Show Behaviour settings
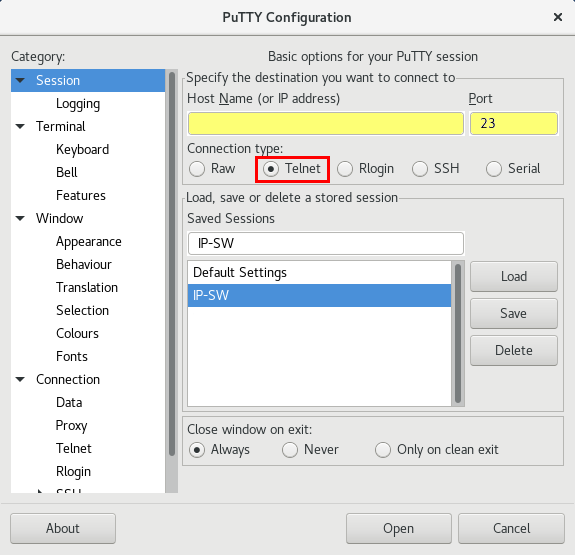The image size is (575, 555). click(84, 264)
